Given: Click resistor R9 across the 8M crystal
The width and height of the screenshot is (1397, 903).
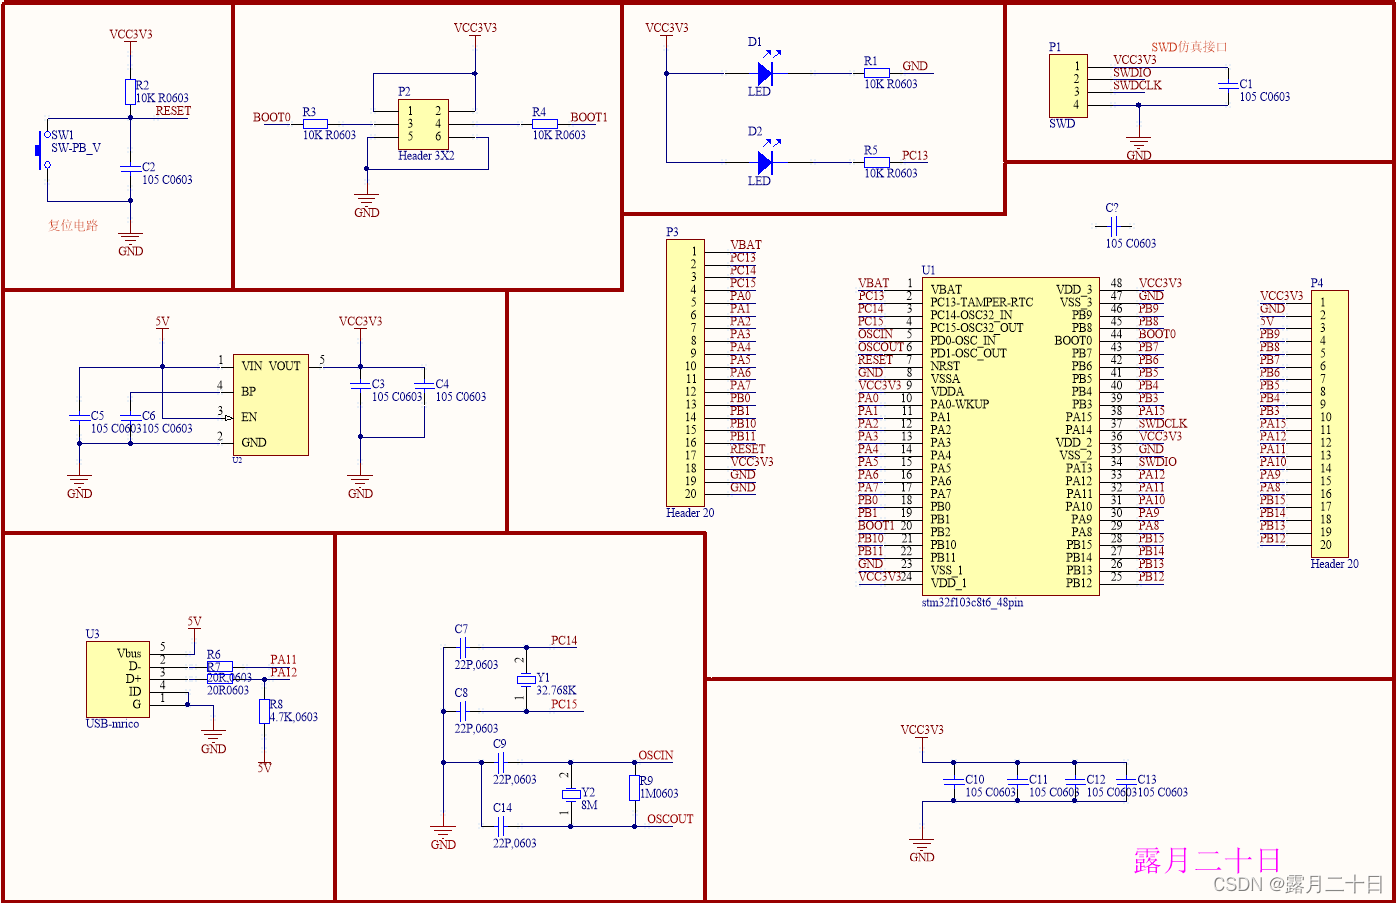Looking at the screenshot, I should 634,788.
